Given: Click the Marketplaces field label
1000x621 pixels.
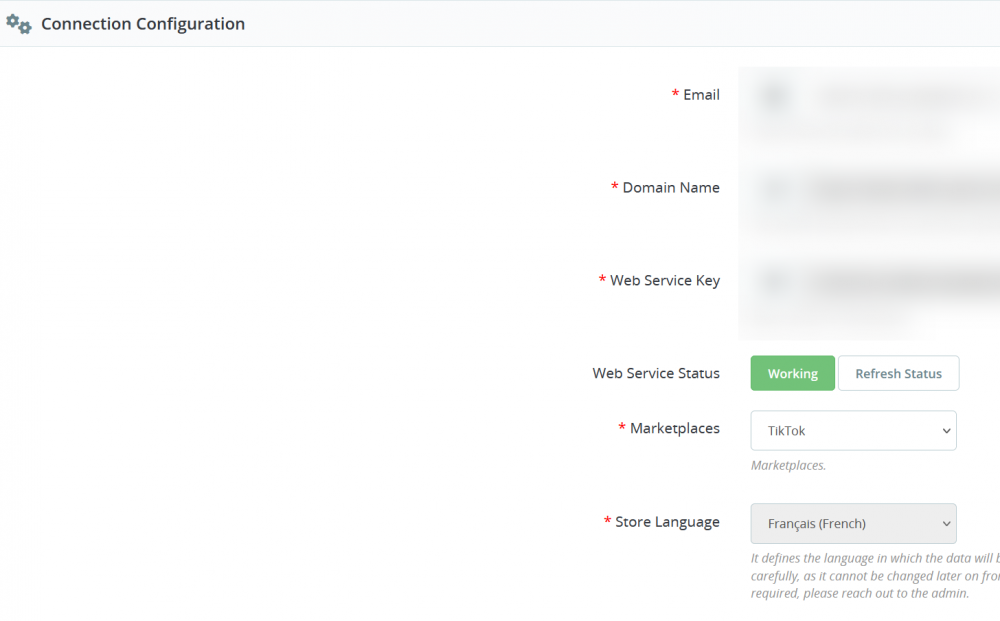Looking at the screenshot, I should point(674,428).
